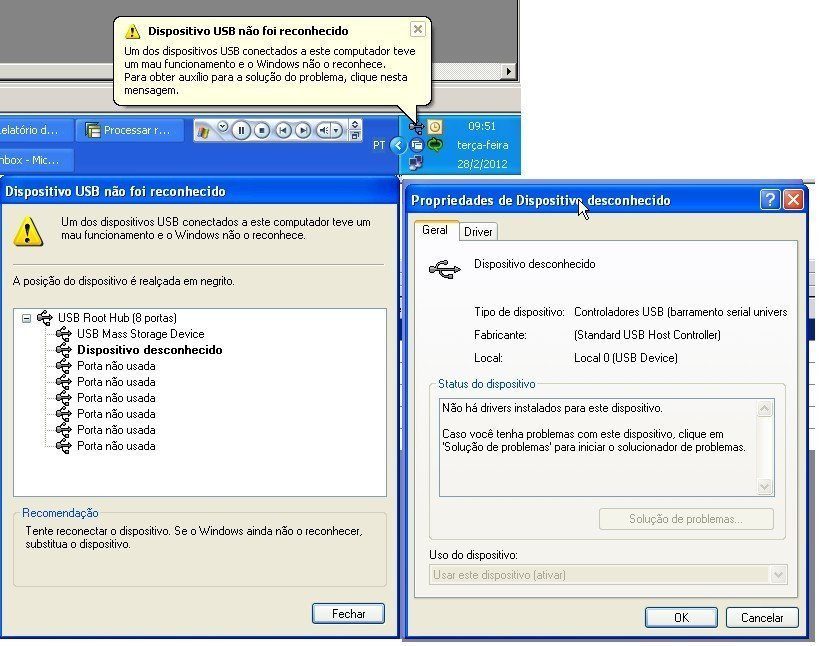
Task: Click the icon beside bold Dispositivo desconhecido
Action: tap(63, 350)
